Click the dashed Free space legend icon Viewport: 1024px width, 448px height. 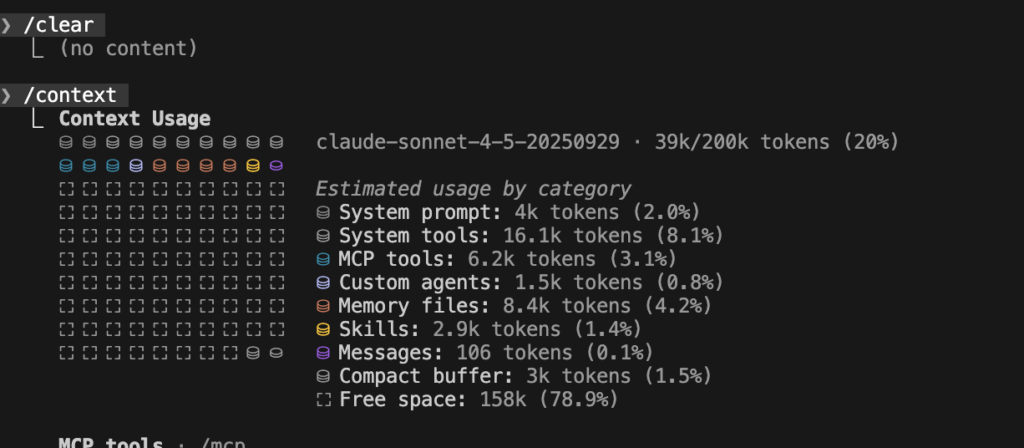[x=323, y=400]
